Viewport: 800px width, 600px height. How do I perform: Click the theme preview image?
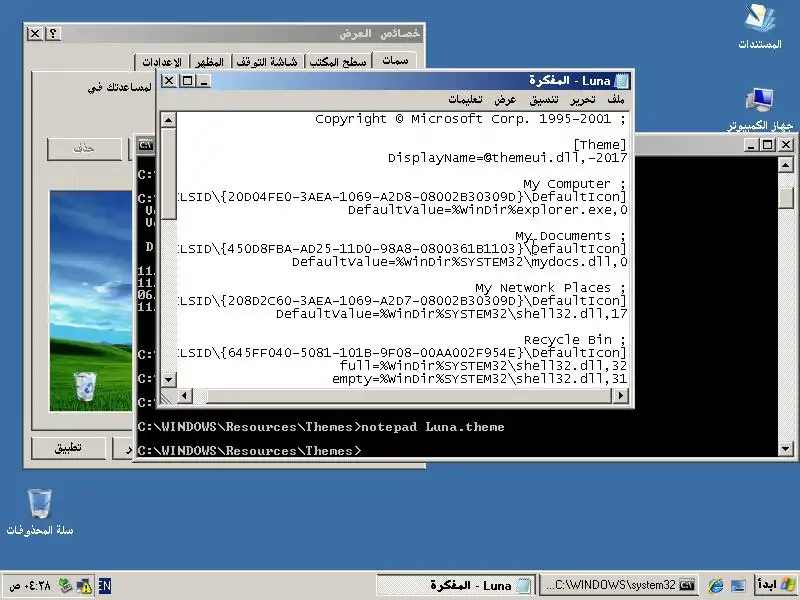pyautogui.click(x=91, y=301)
